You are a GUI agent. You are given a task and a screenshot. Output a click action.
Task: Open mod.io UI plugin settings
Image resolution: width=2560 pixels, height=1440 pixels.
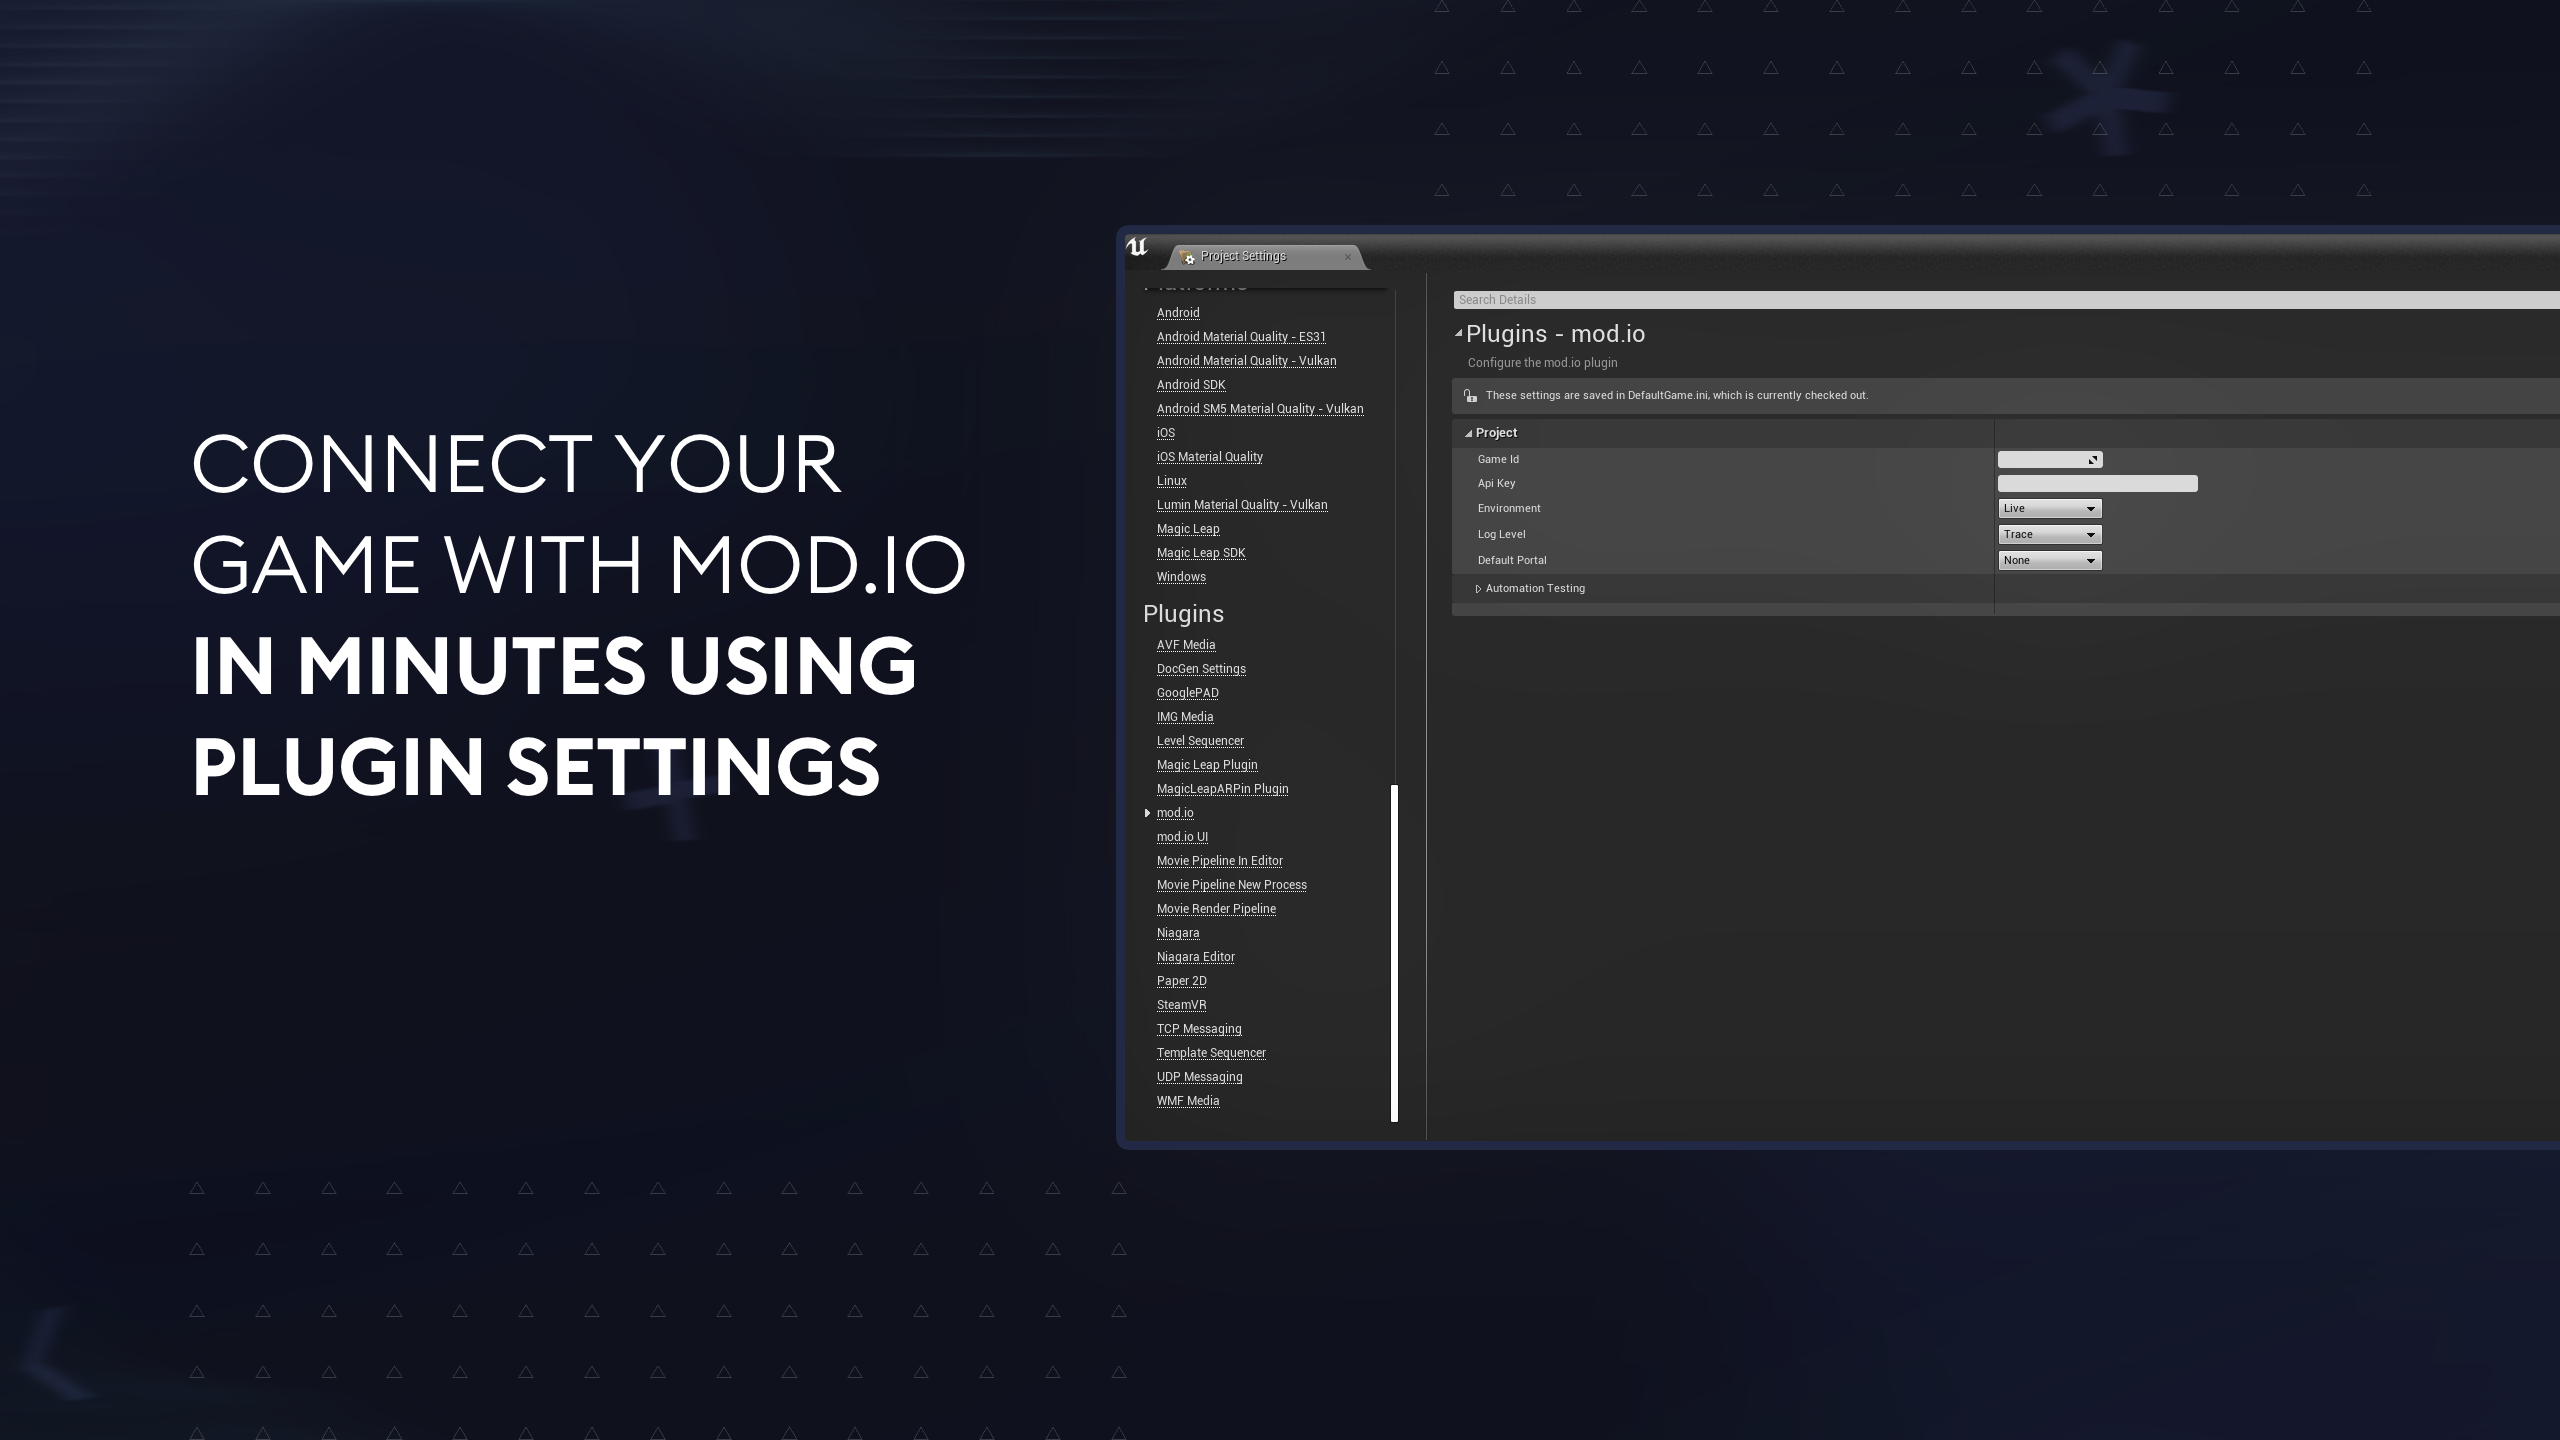click(x=1182, y=837)
